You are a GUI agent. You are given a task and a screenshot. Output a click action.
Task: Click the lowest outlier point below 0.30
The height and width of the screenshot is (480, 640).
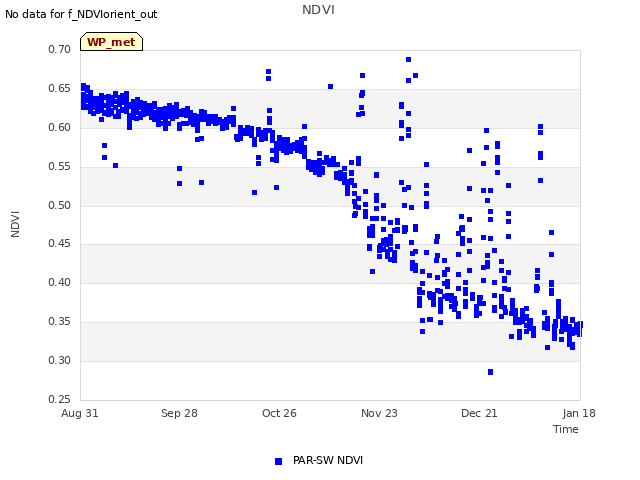point(490,372)
